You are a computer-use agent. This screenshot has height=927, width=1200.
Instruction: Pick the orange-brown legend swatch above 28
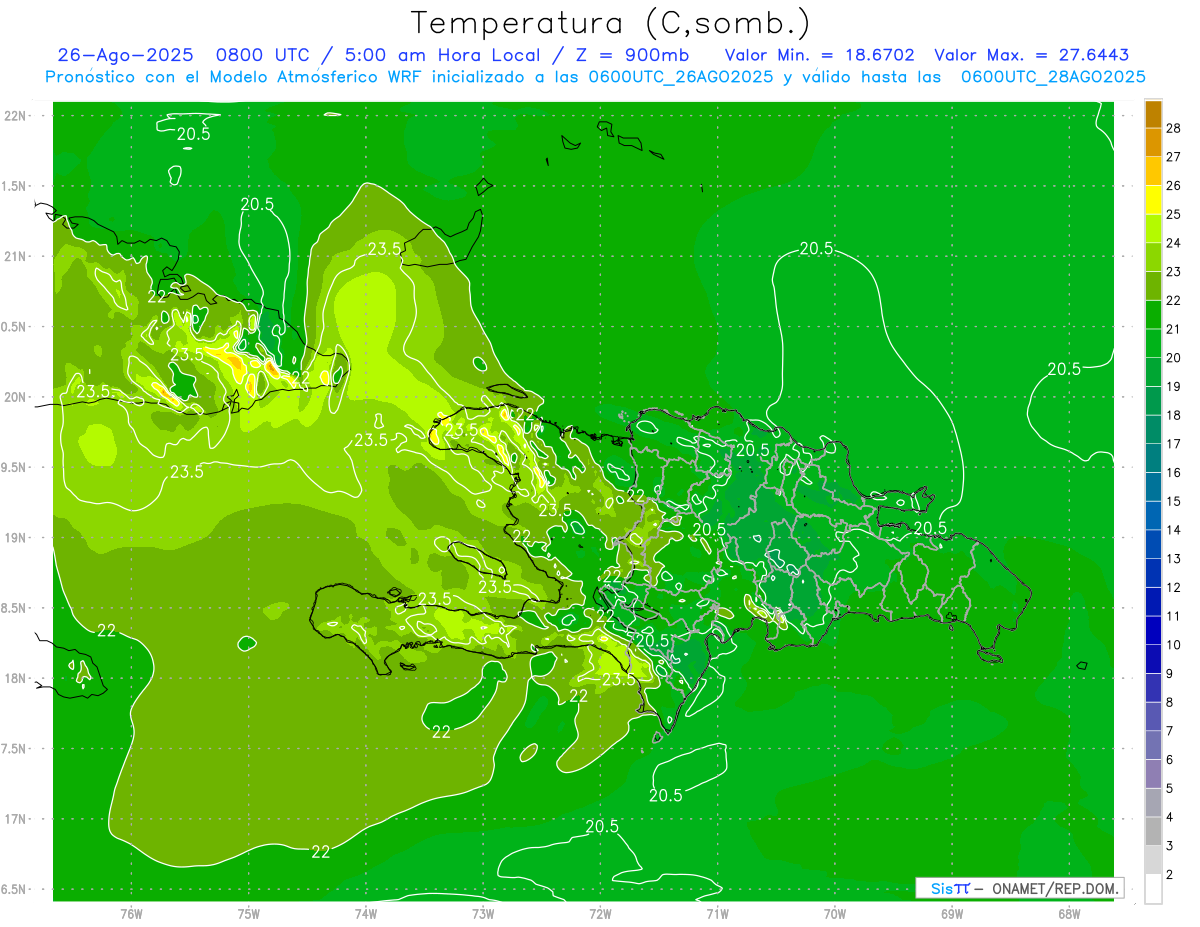1153,114
